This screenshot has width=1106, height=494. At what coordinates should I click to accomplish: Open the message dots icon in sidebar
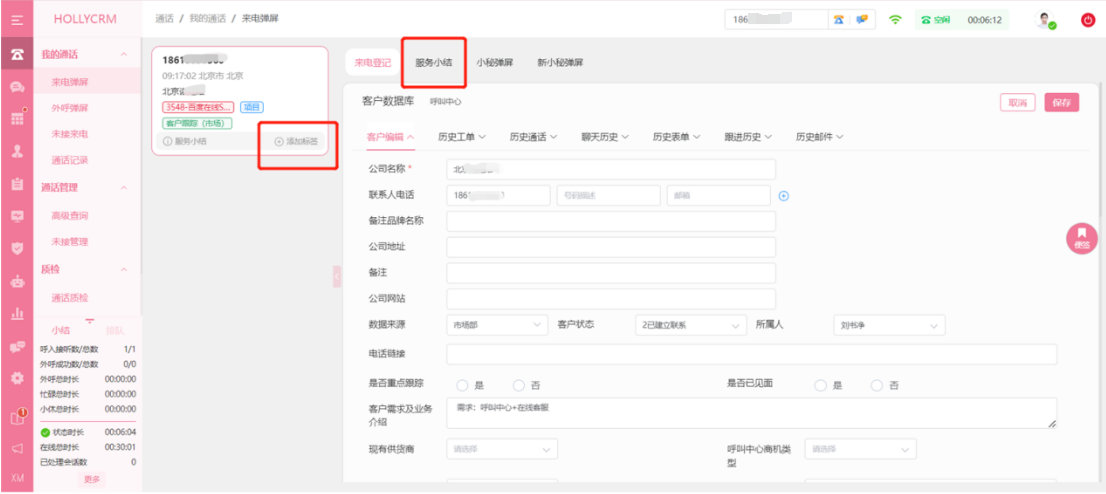pyautogui.click(x=17, y=346)
